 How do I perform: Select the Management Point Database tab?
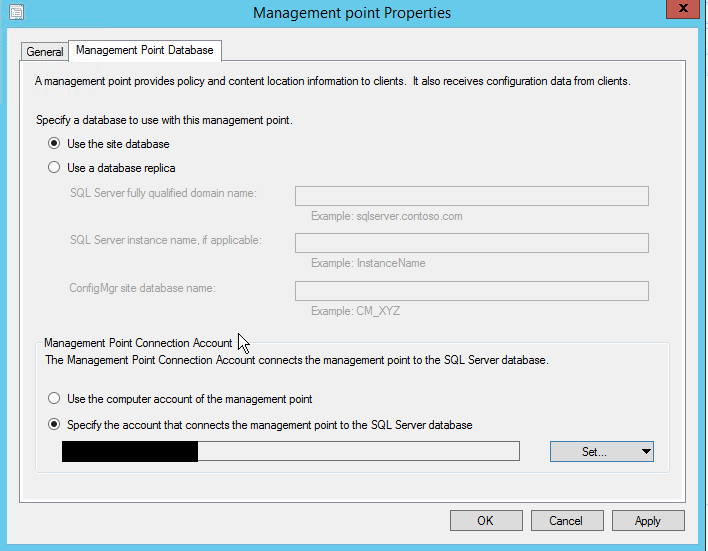point(144,50)
